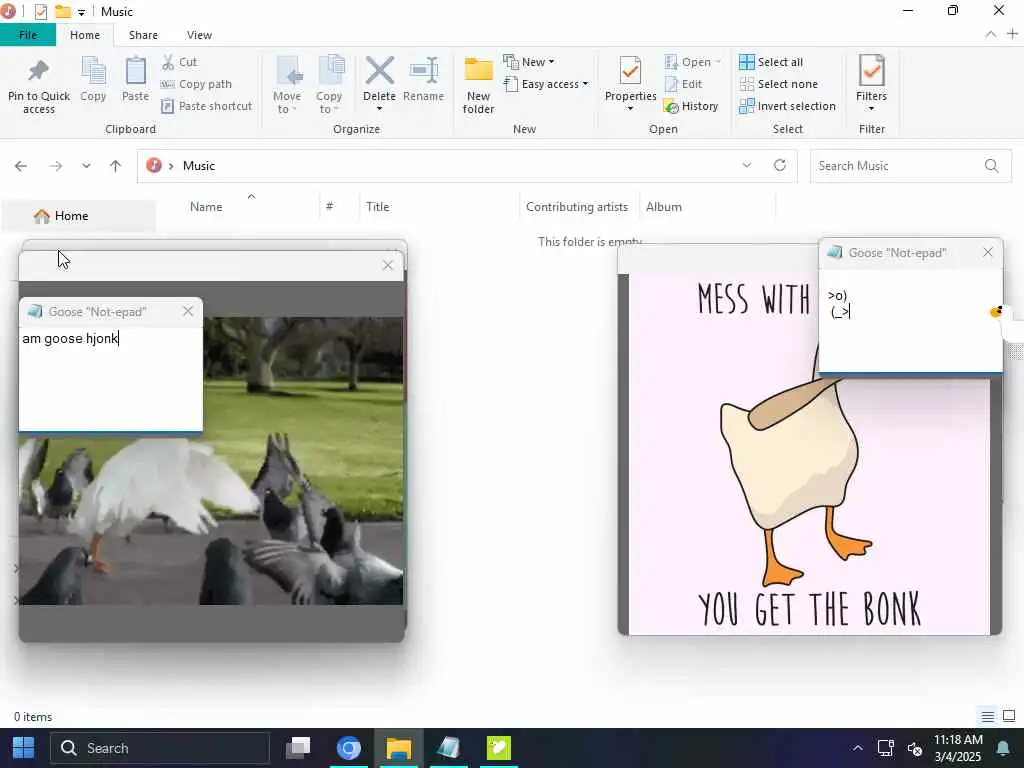Image resolution: width=1024 pixels, height=768 pixels.
Task: Open the notifications bell
Action: [x=1003, y=748]
